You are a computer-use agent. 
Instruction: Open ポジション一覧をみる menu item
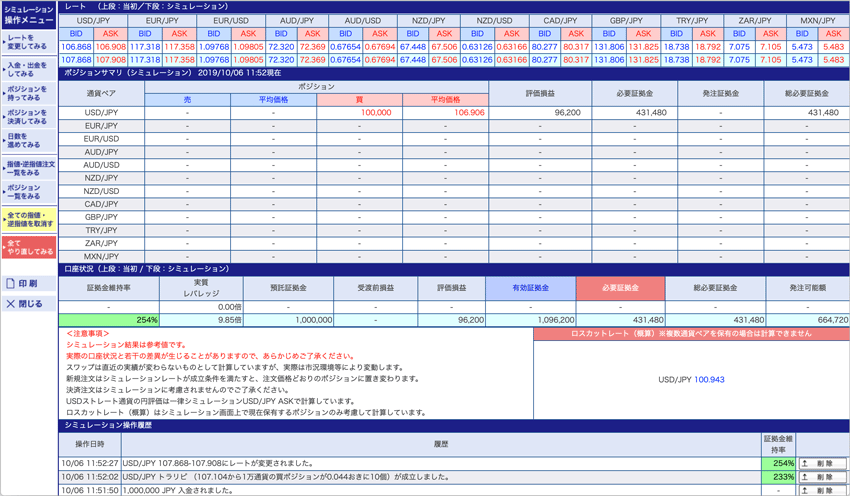tap(29, 192)
